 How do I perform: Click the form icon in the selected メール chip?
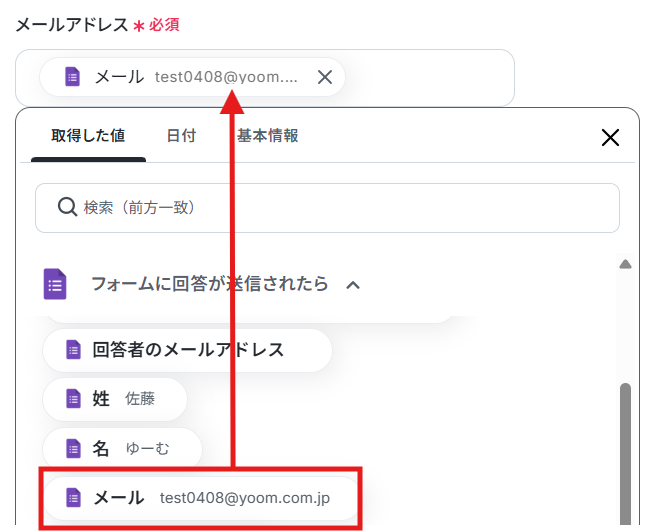[x=72, y=77]
